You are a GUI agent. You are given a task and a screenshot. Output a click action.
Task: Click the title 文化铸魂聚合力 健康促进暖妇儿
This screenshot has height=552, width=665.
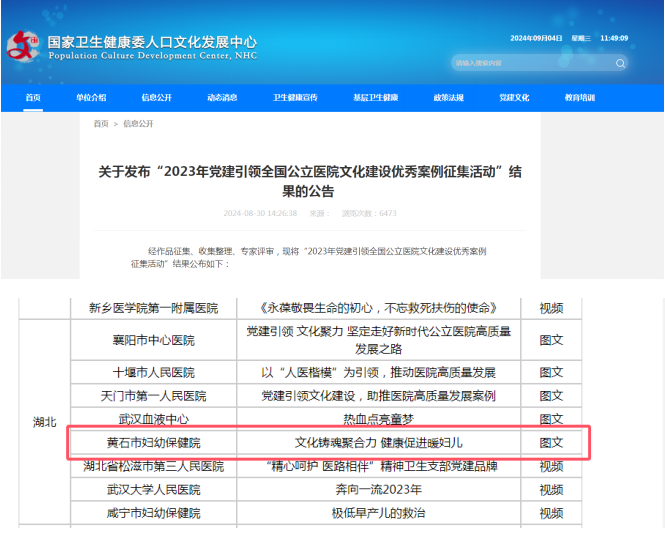pyautogui.click(x=378, y=443)
